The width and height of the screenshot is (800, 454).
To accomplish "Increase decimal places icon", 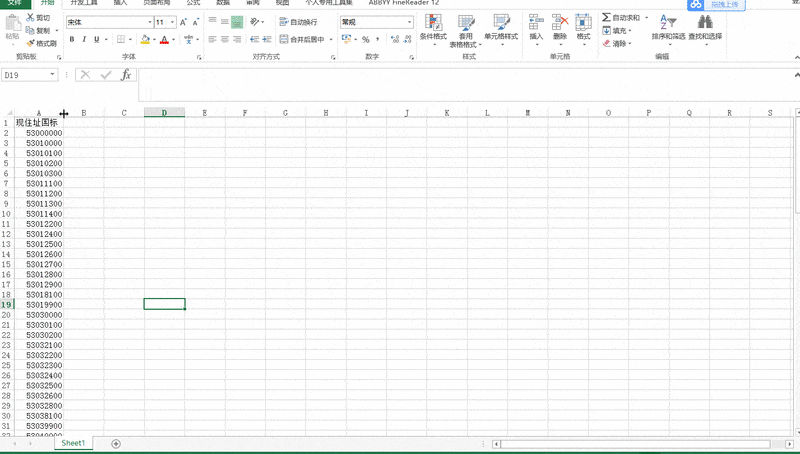I will (x=395, y=39).
